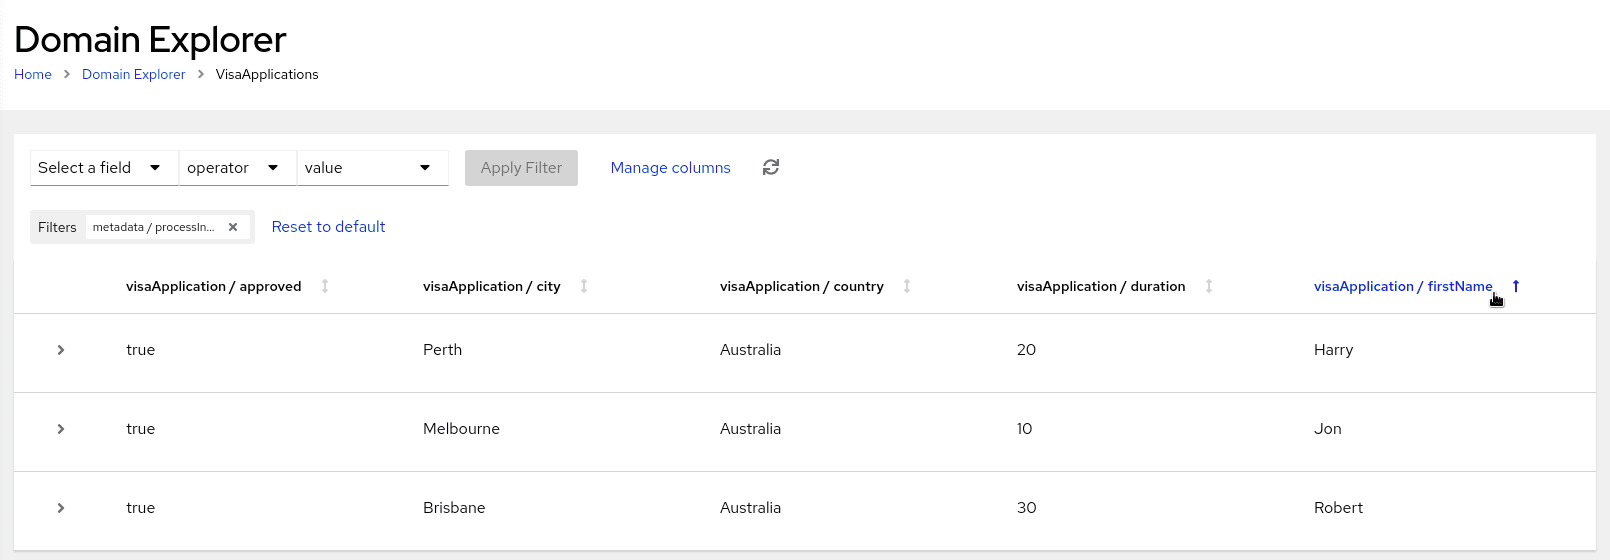The width and height of the screenshot is (1610, 560).
Task: Click true in the Harry row
Action: point(140,350)
